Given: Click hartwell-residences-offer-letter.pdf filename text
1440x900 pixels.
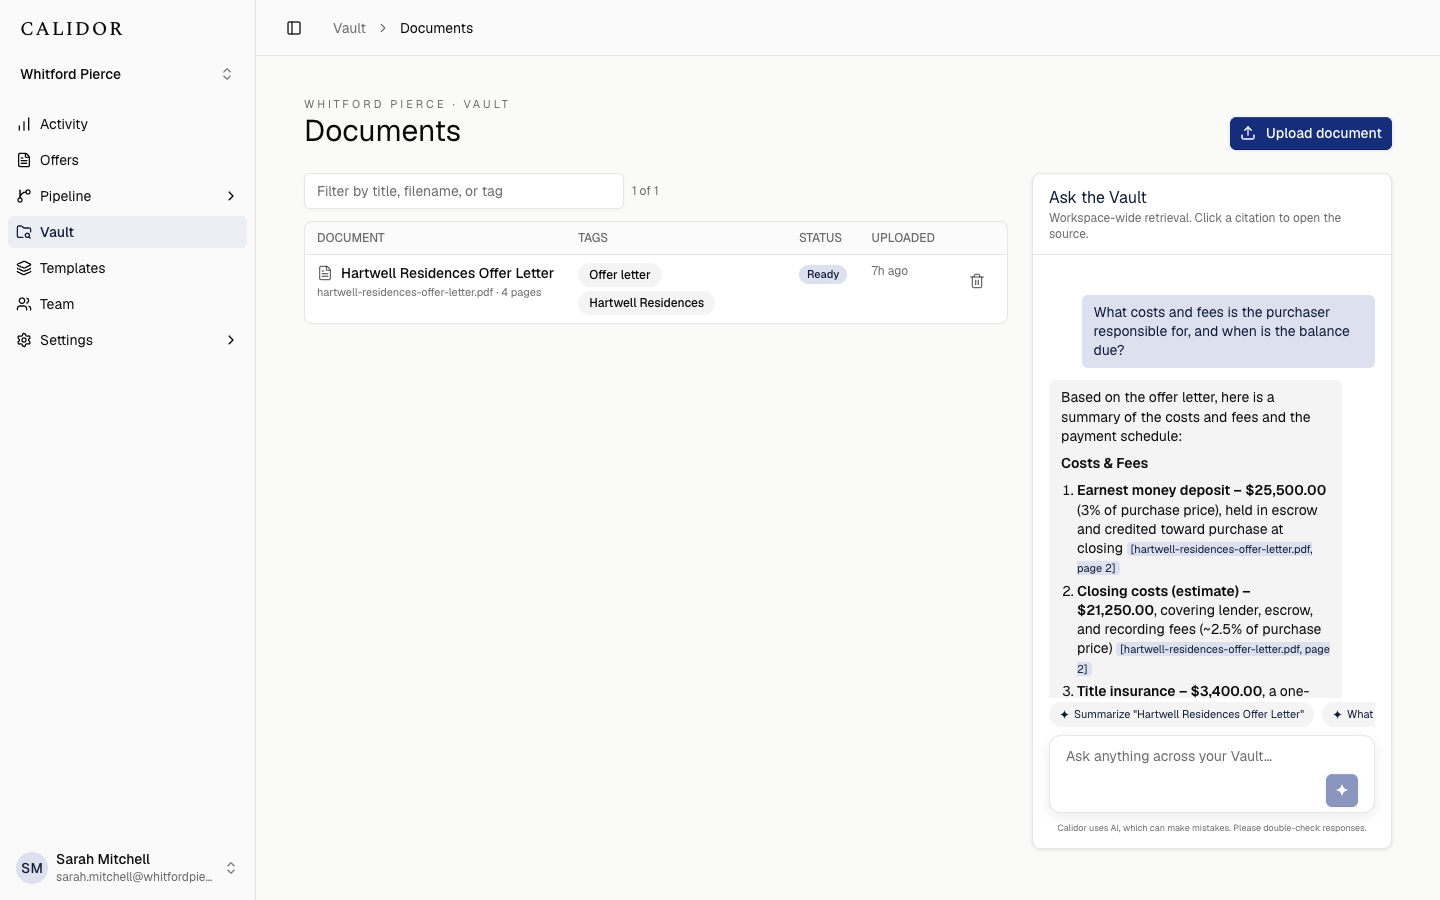Looking at the screenshot, I should tap(405, 293).
